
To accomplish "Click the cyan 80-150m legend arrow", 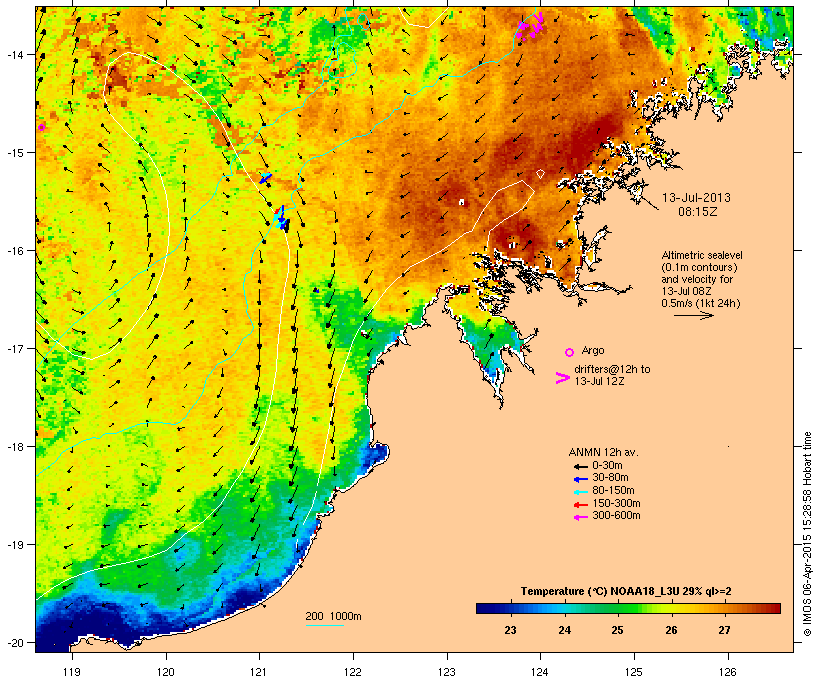I will tap(580, 492).
